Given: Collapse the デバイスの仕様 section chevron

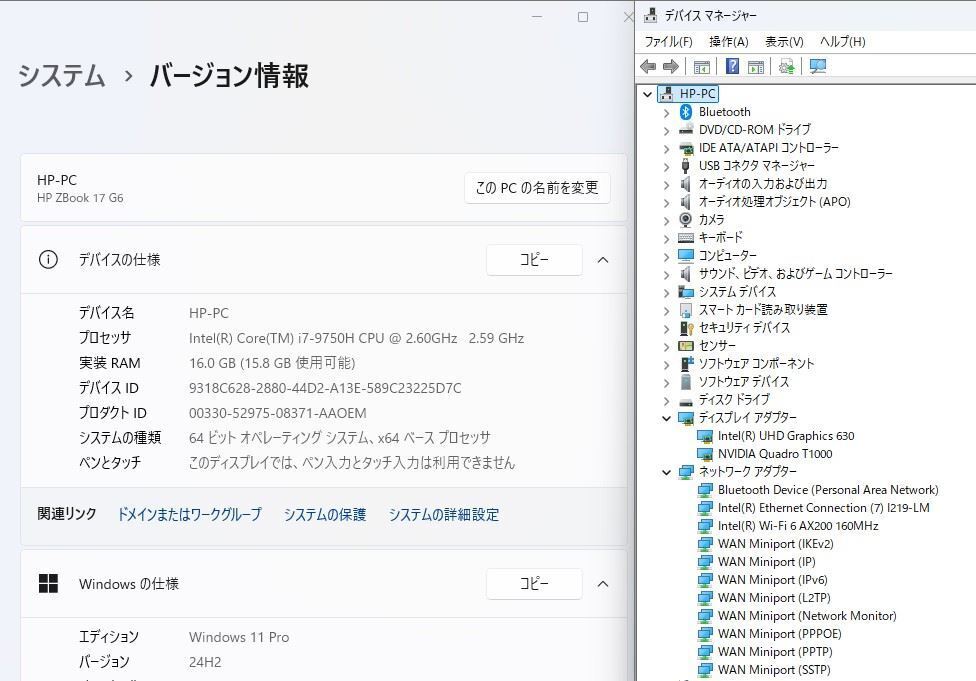Looking at the screenshot, I should point(603,260).
